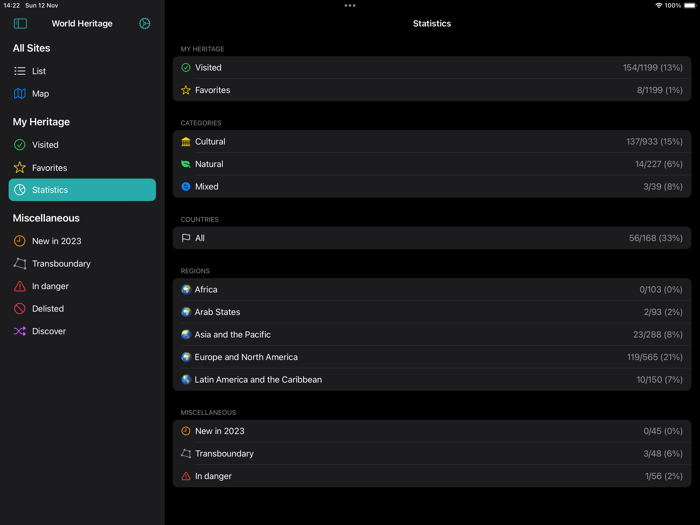The width and height of the screenshot is (700, 525).
Task: Tap the circular play icon beside World Heritage
Action: [x=145, y=23]
